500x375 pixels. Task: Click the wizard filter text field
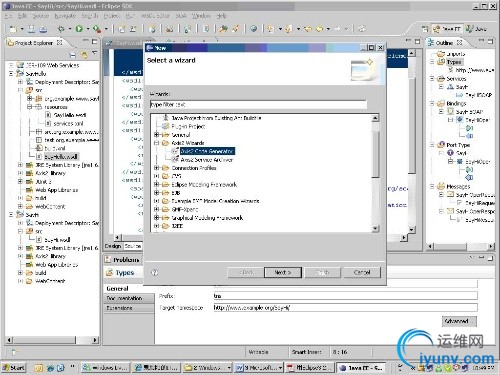258,105
